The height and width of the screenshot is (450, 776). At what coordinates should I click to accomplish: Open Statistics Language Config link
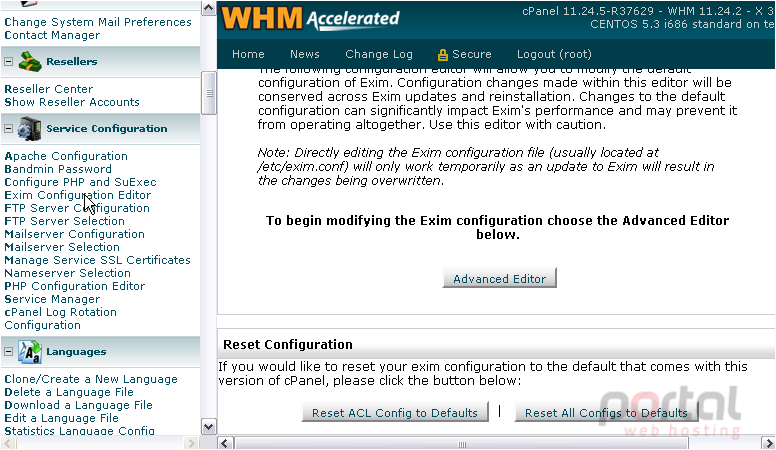click(79, 431)
